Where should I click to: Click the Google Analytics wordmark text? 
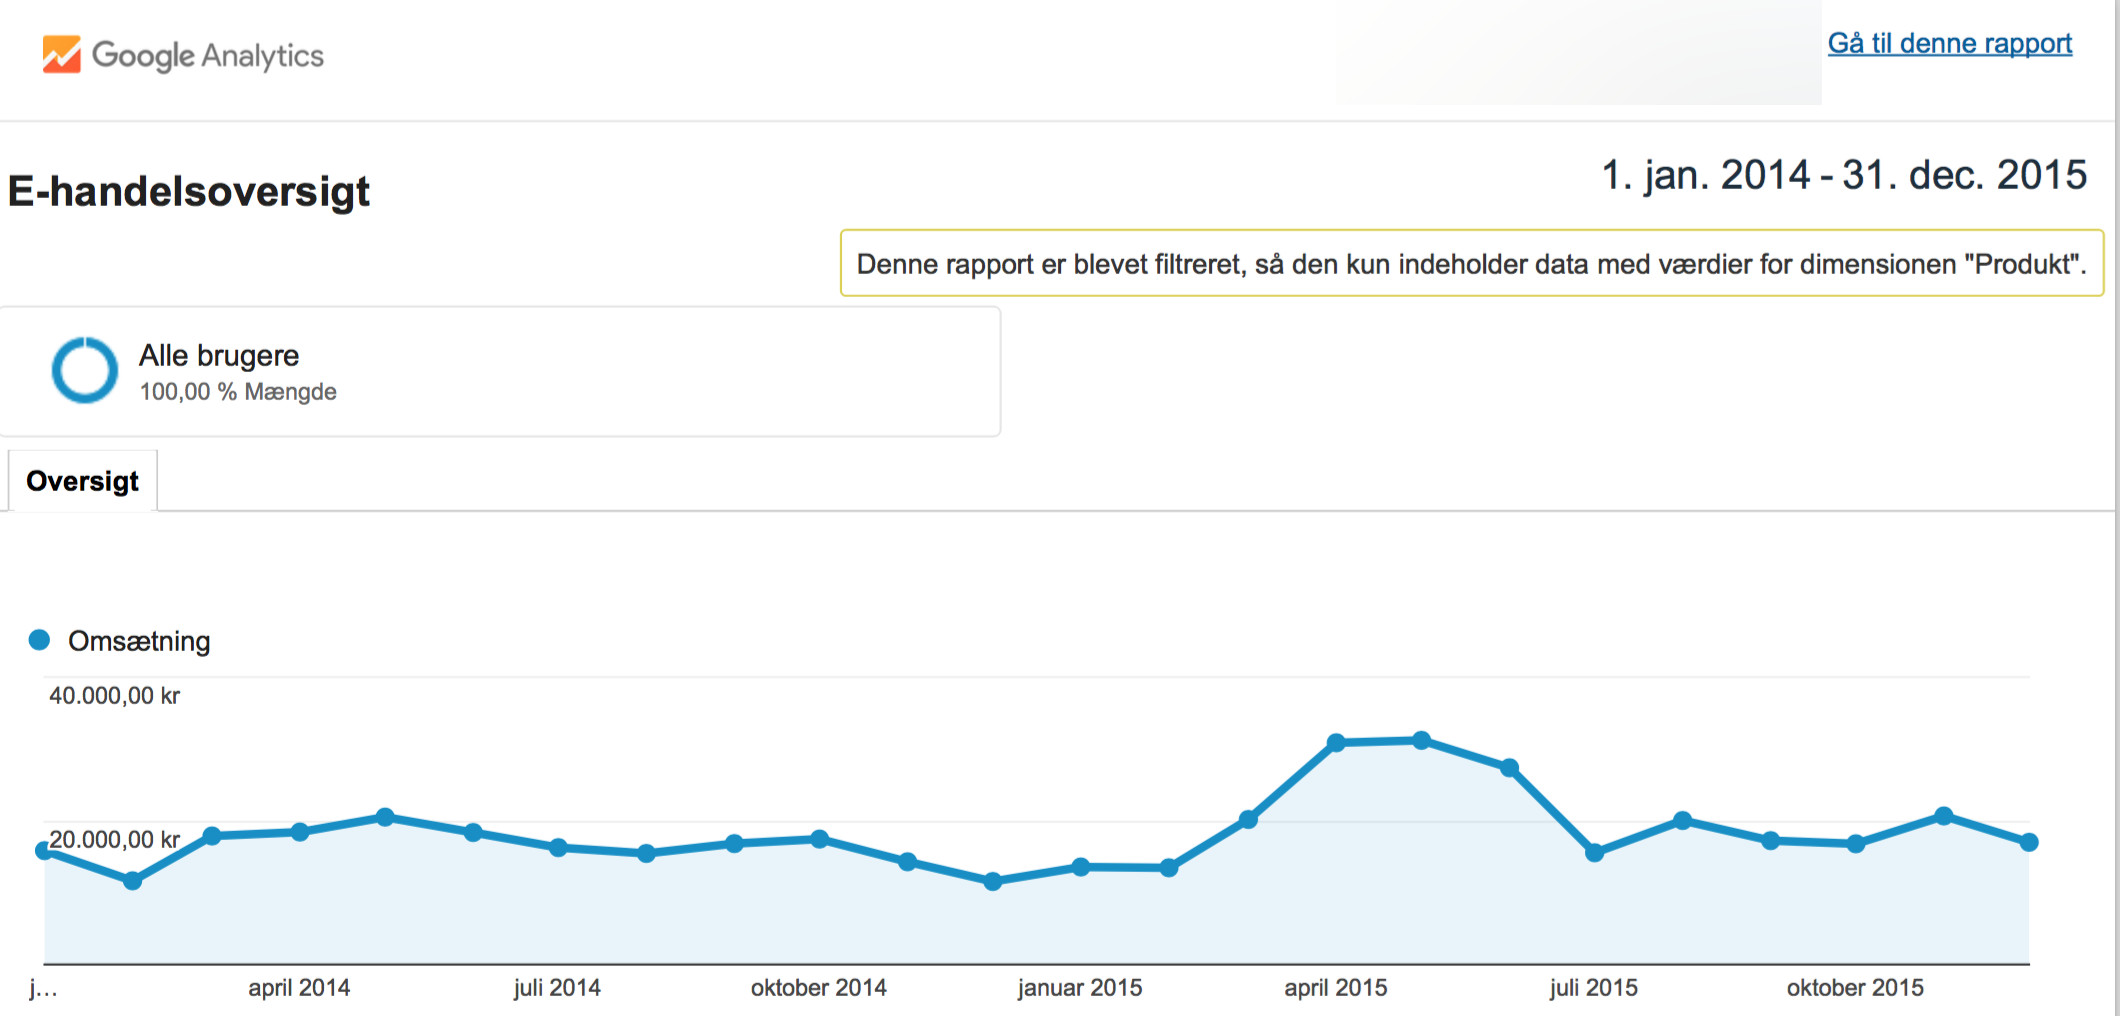point(208,56)
